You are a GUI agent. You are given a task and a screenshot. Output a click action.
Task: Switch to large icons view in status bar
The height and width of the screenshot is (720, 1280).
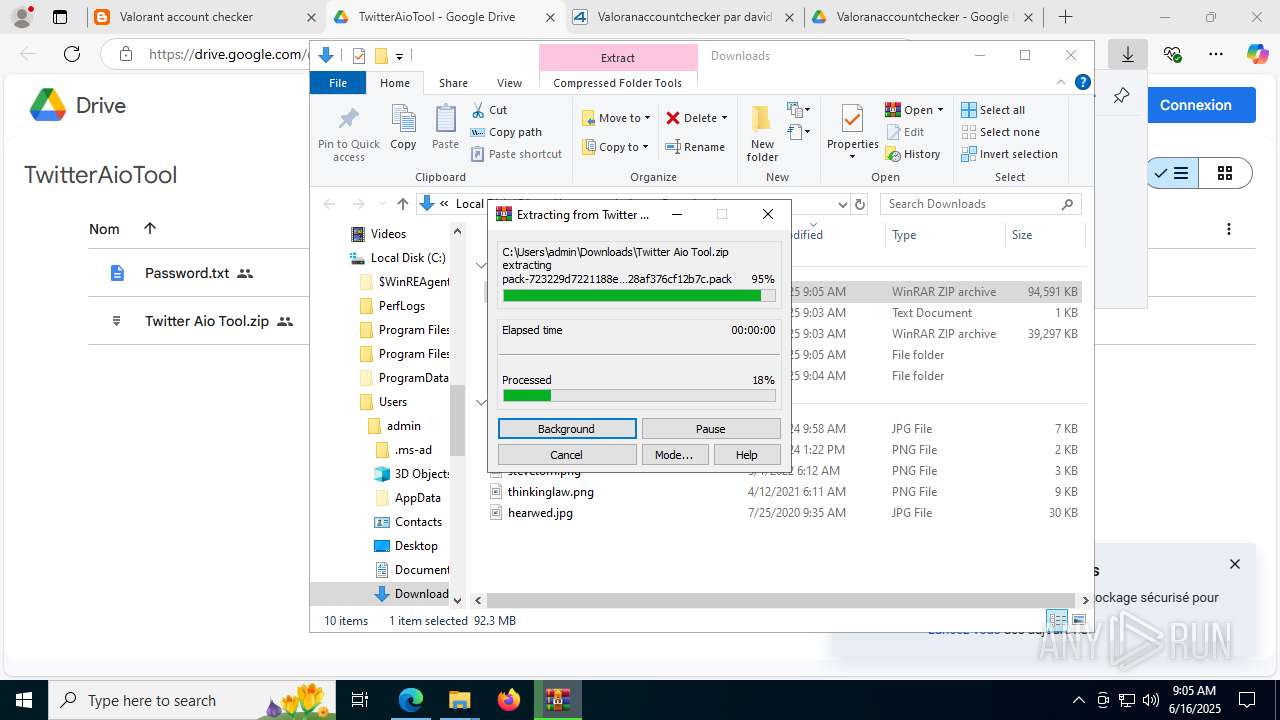pos(1079,621)
